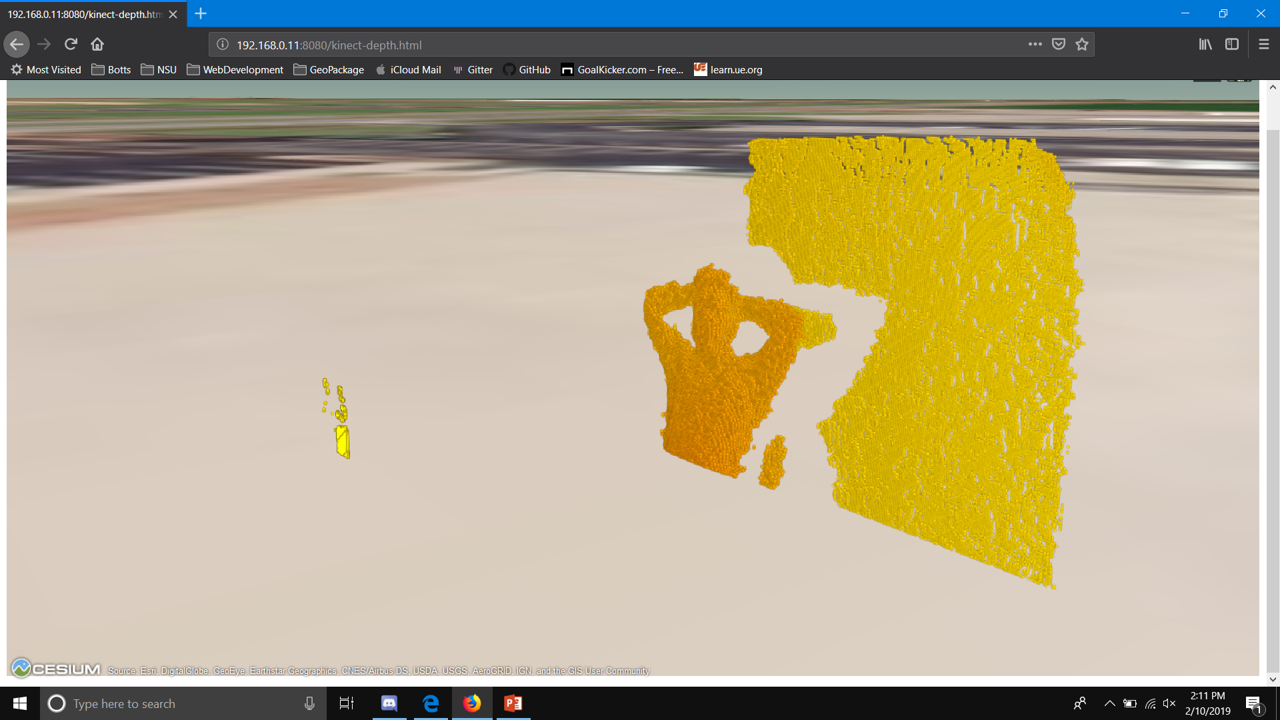Bookmark this page with star icon
The height and width of the screenshot is (720, 1280).
(x=1082, y=44)
